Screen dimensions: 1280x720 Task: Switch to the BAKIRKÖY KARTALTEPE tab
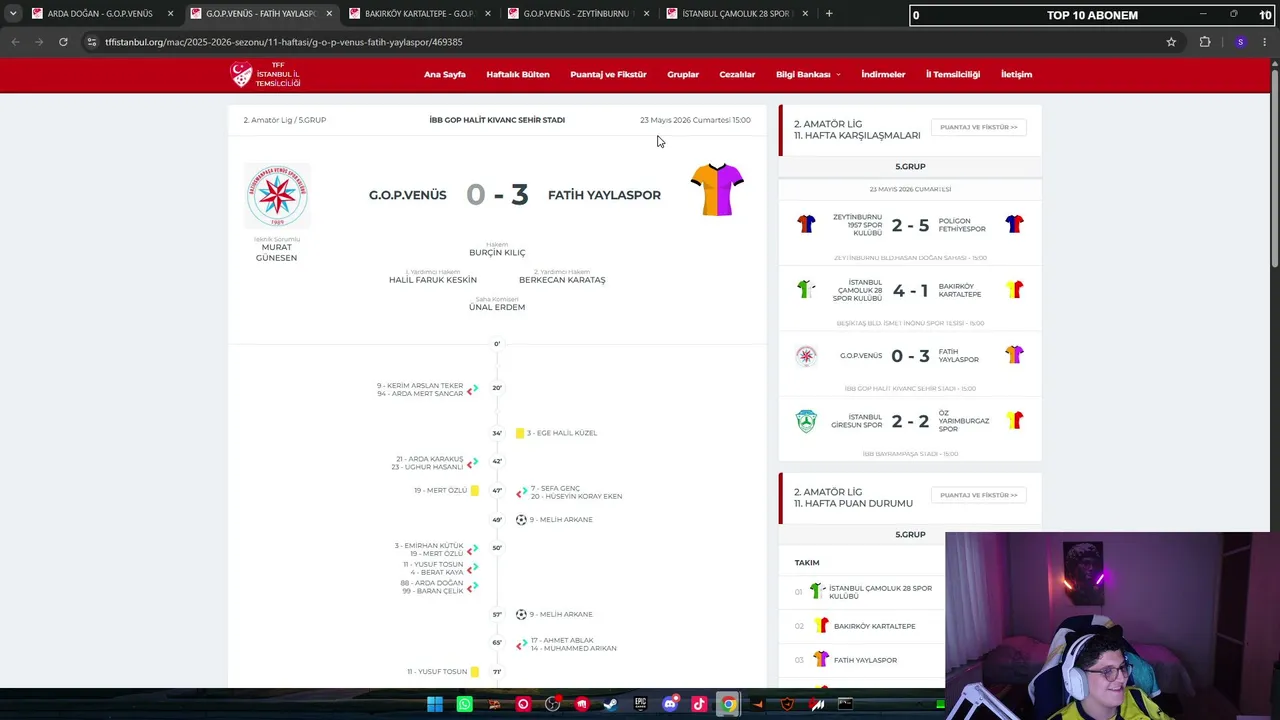coord(419,14)
